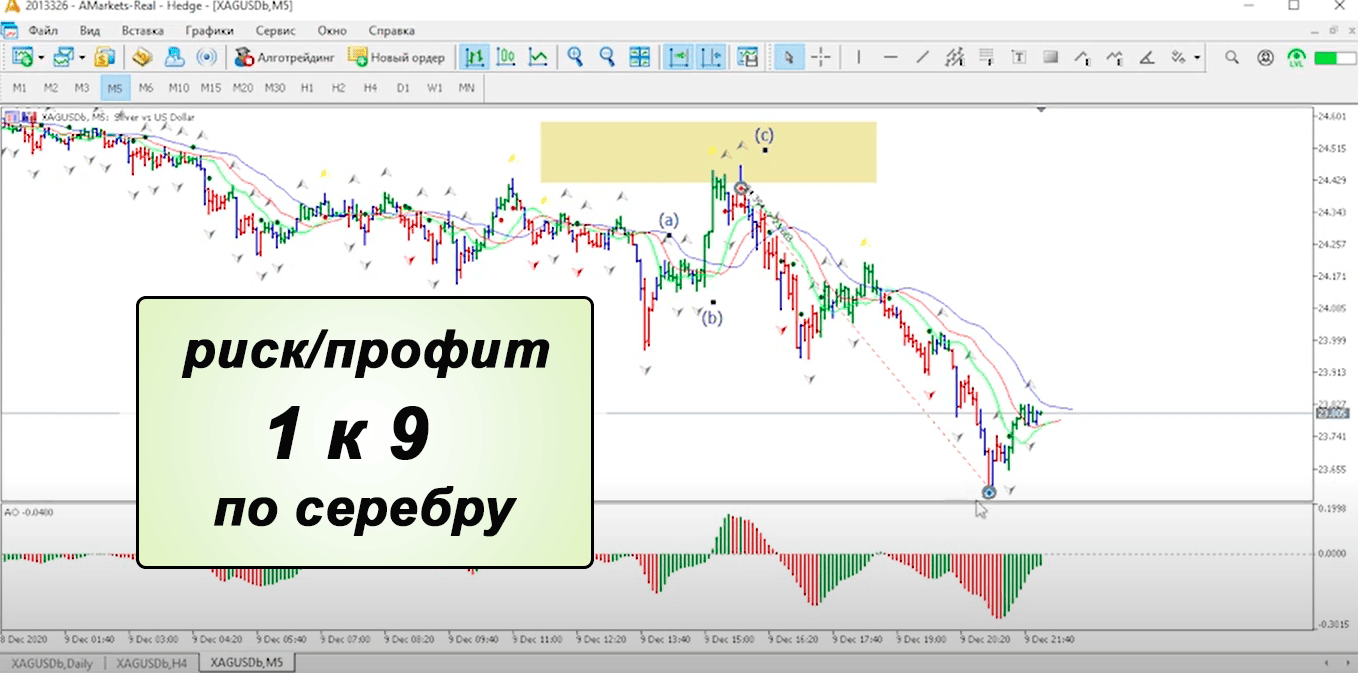Switch chart to line chart mode
The height and width of the screenshot is (673, 1358).
click(x=538, y=57)
